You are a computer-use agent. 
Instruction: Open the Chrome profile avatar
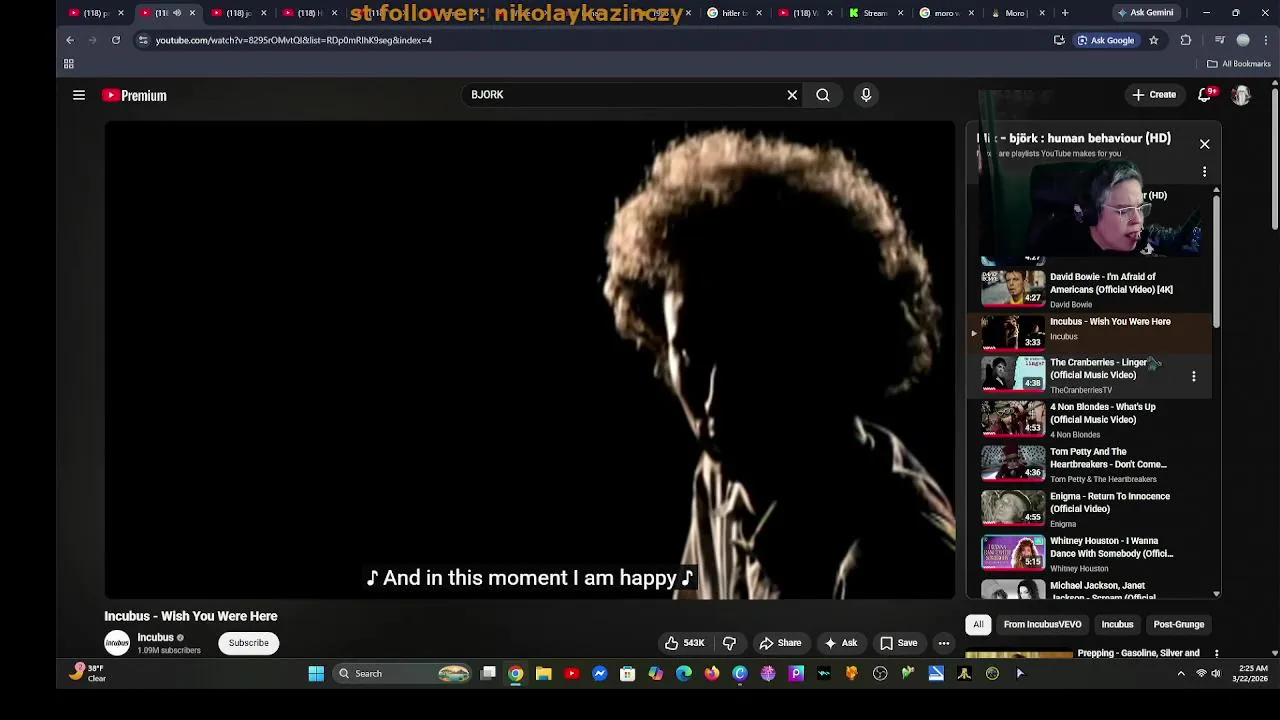point(1243,40)
